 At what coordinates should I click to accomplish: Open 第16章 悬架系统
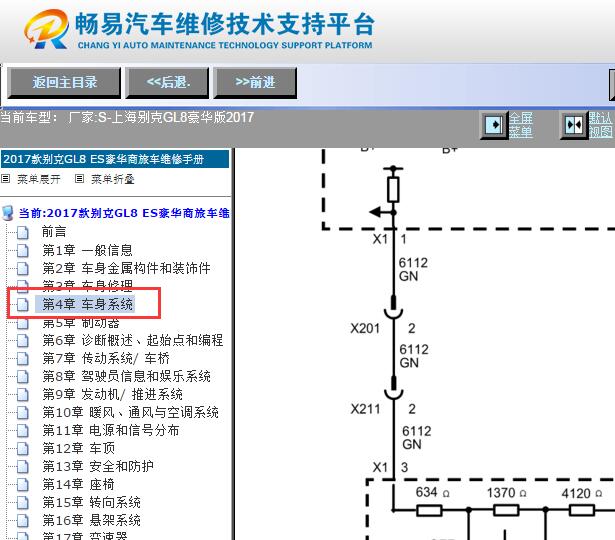91,520
